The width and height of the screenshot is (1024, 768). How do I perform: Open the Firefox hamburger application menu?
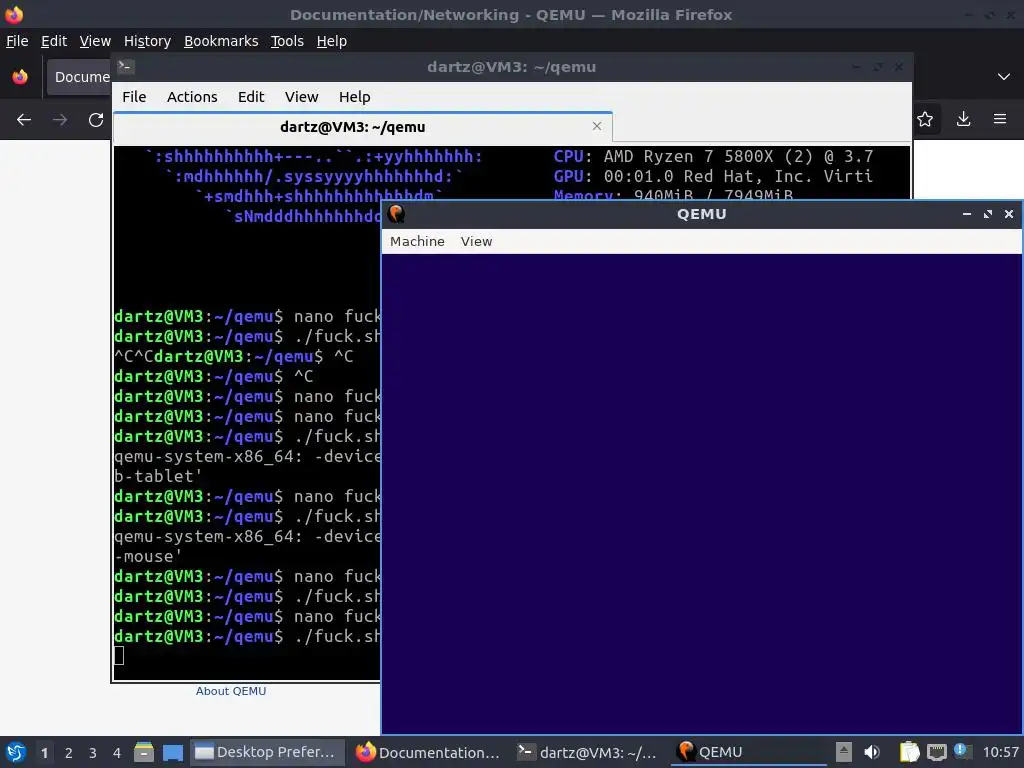click(x=1000, y=119)
